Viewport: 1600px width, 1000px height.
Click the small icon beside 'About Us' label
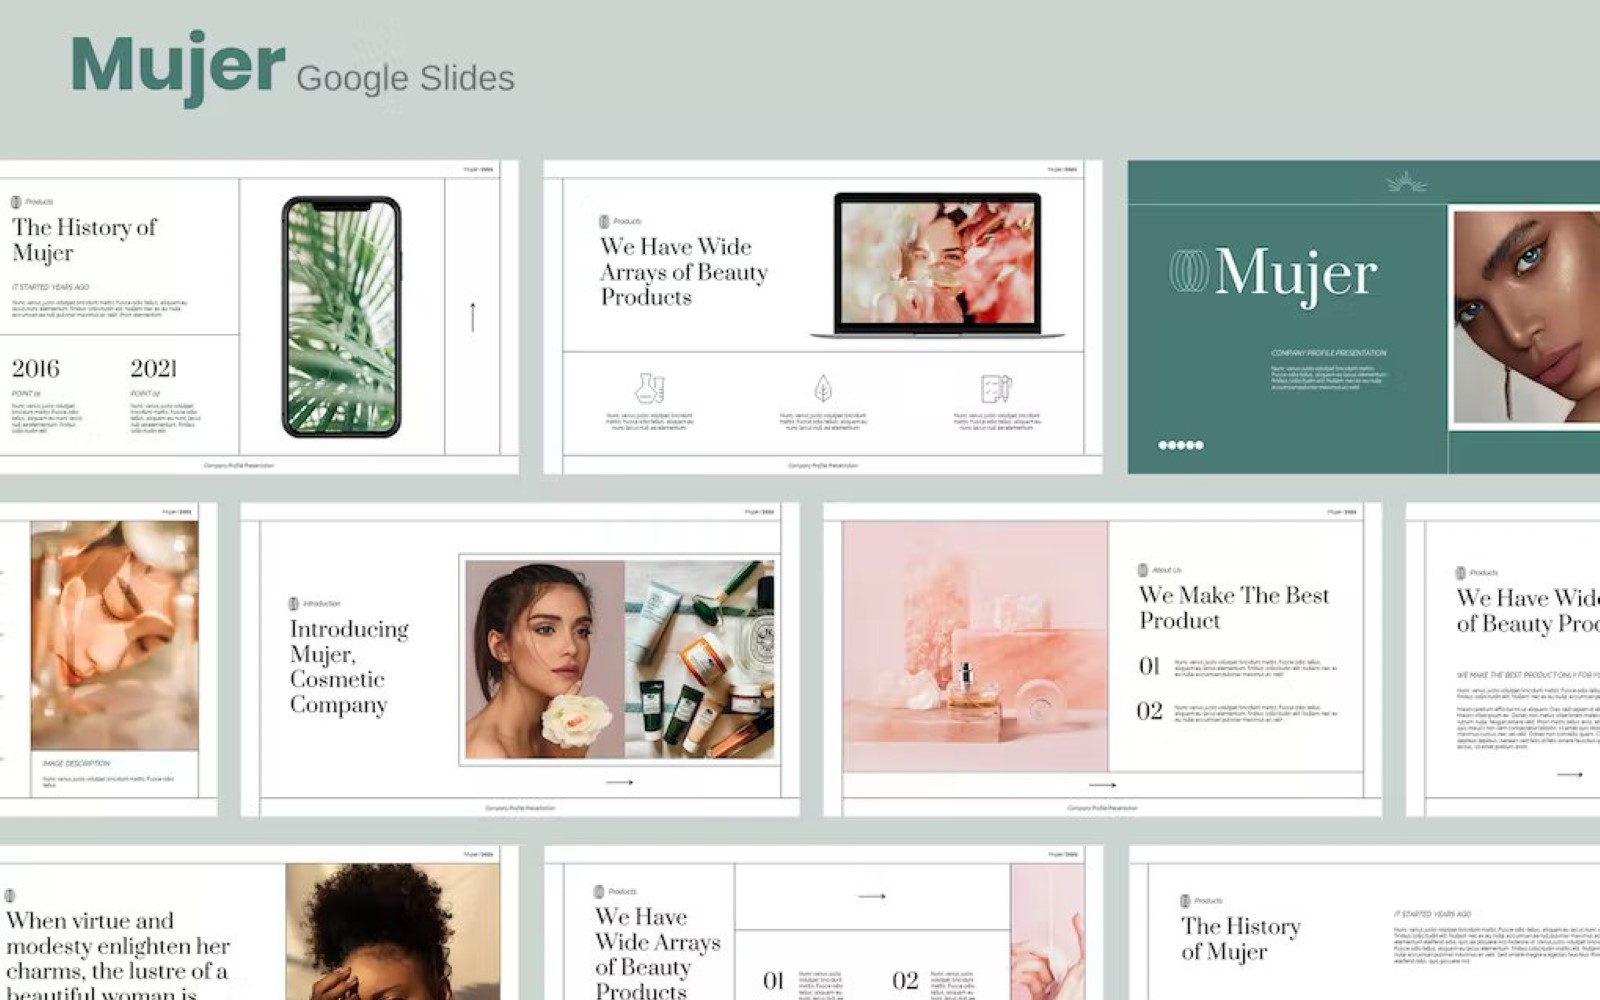[1143, 570]
